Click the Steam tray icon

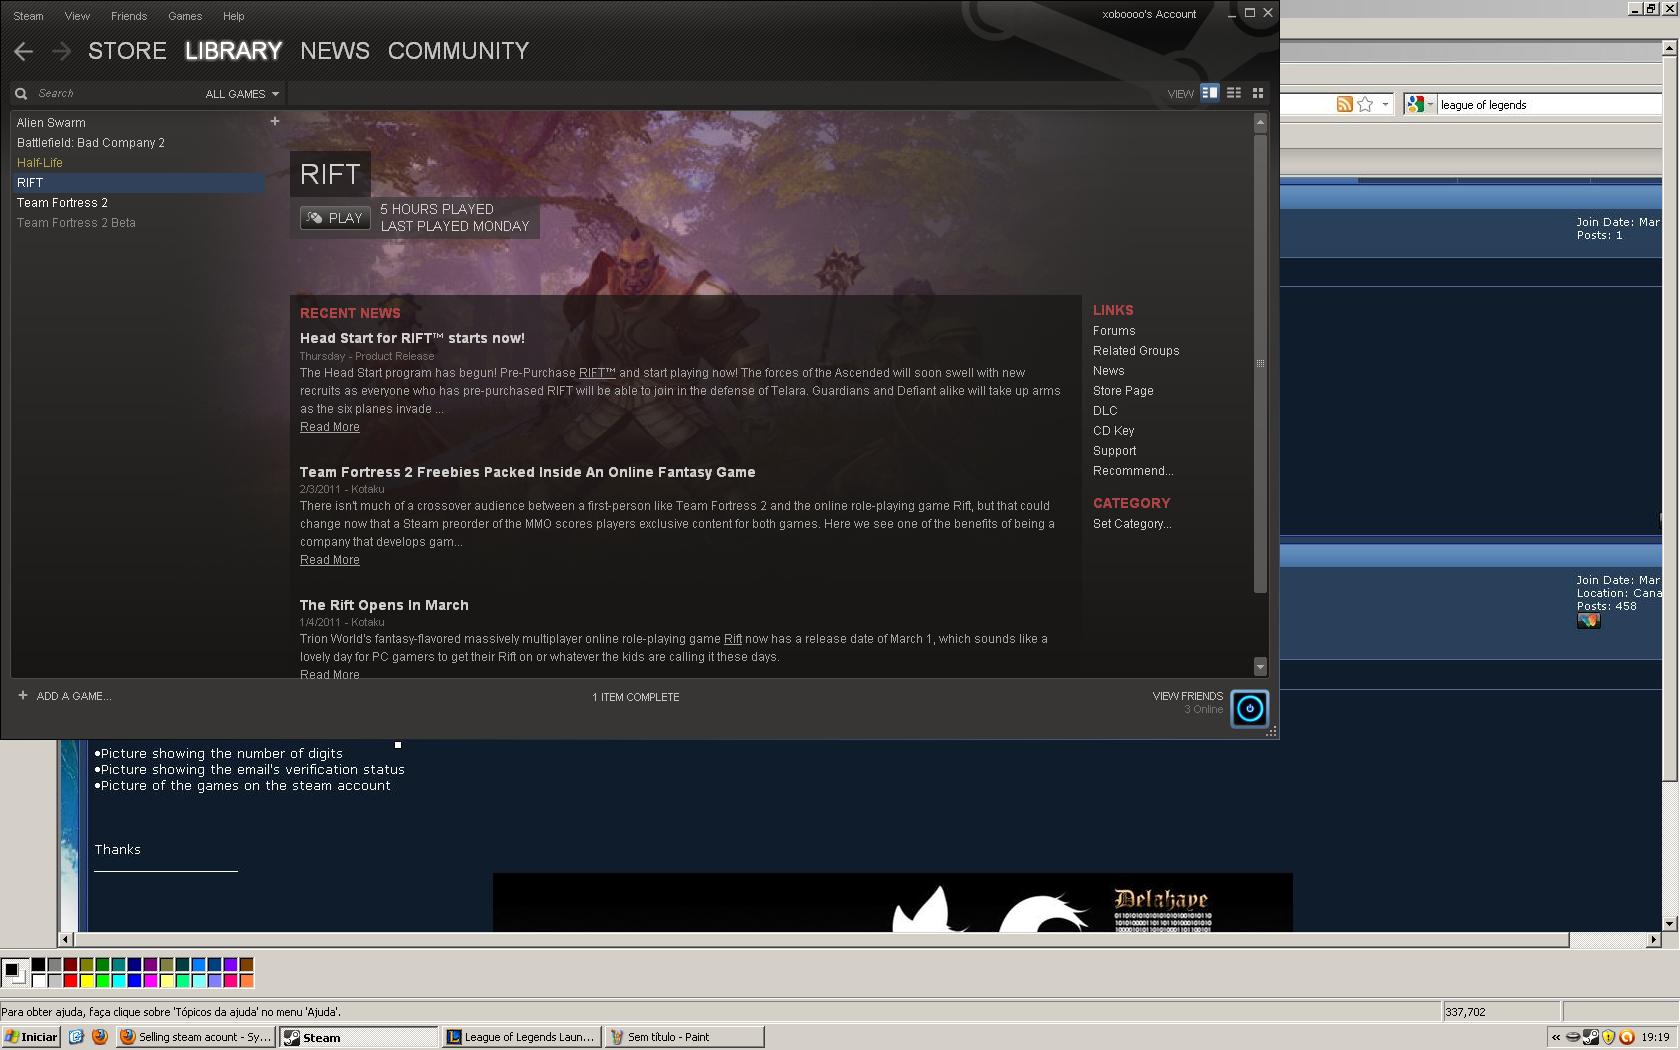pos(1591,1037)
